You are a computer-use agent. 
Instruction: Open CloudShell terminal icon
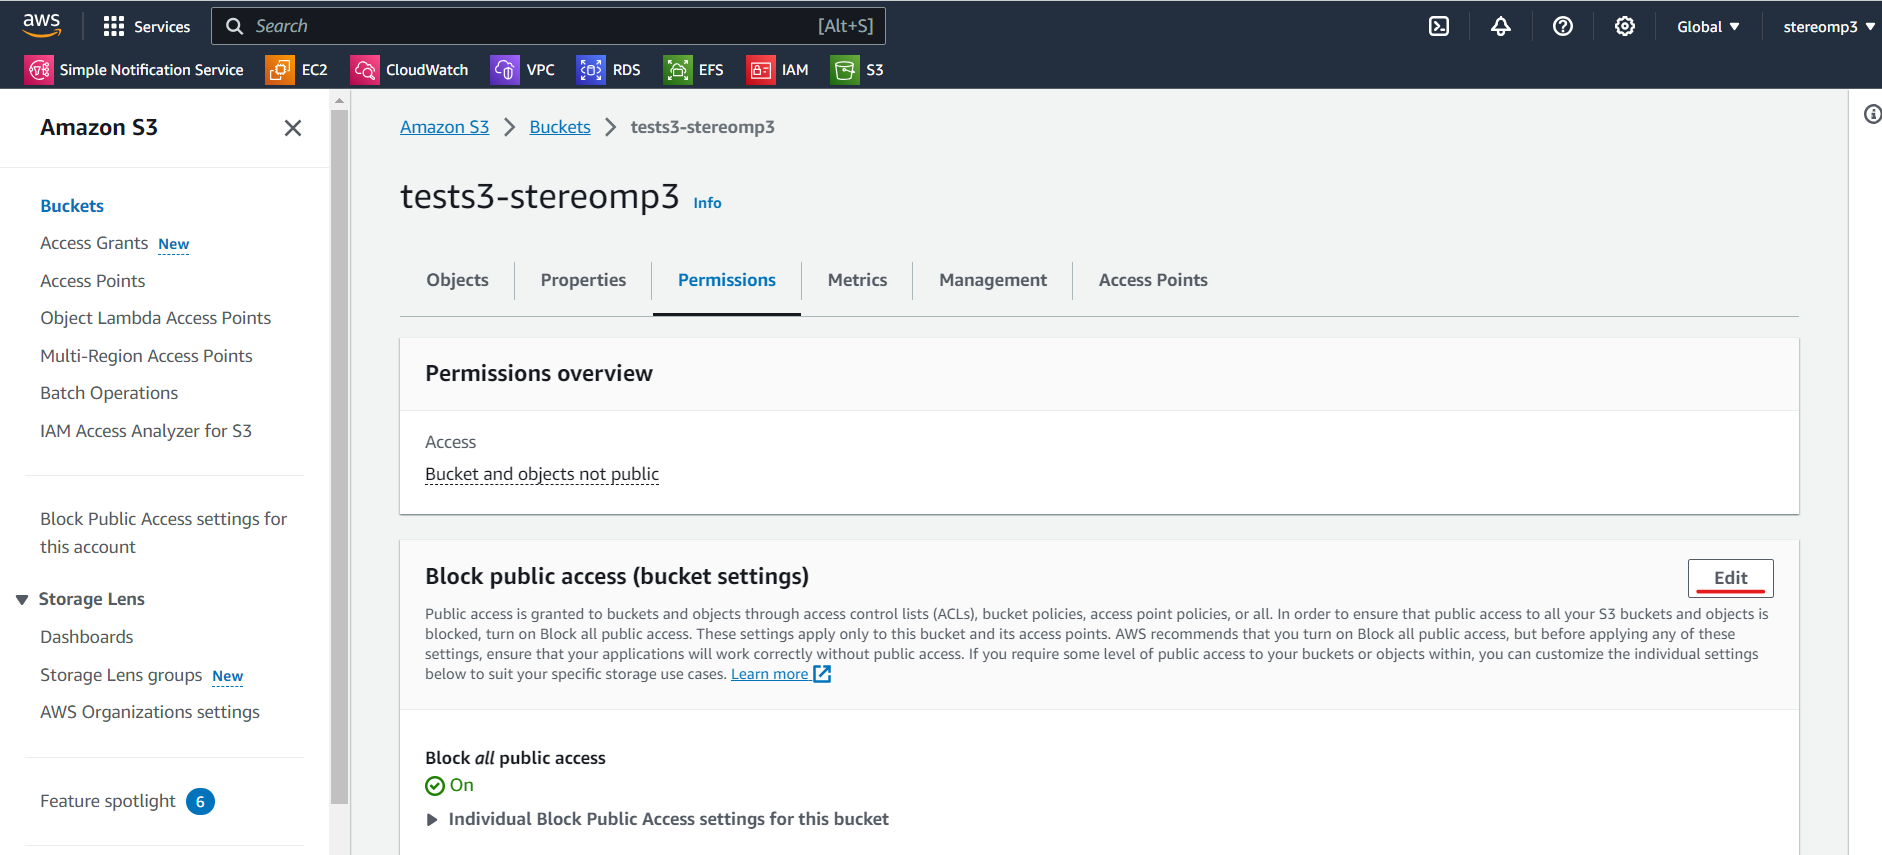1439,26
